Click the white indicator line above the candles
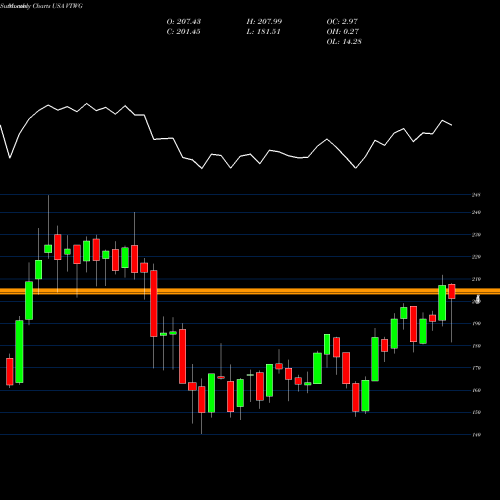Screen dimensions: 500x500 click(x=226, y=136)
